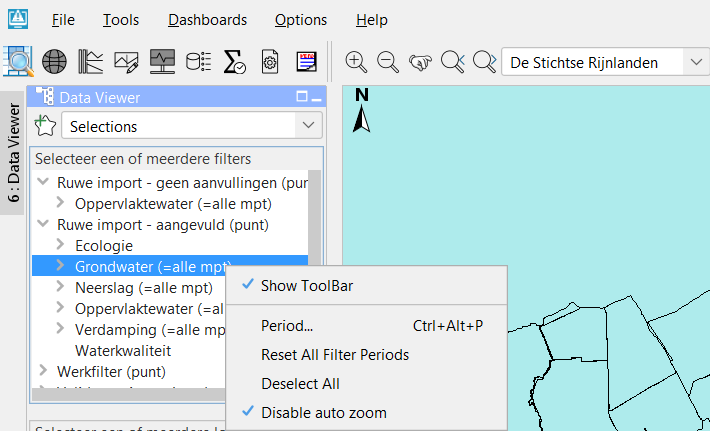Click the zoom in magnifier
The width and height of the screenshot is (710, 431).
356,62
